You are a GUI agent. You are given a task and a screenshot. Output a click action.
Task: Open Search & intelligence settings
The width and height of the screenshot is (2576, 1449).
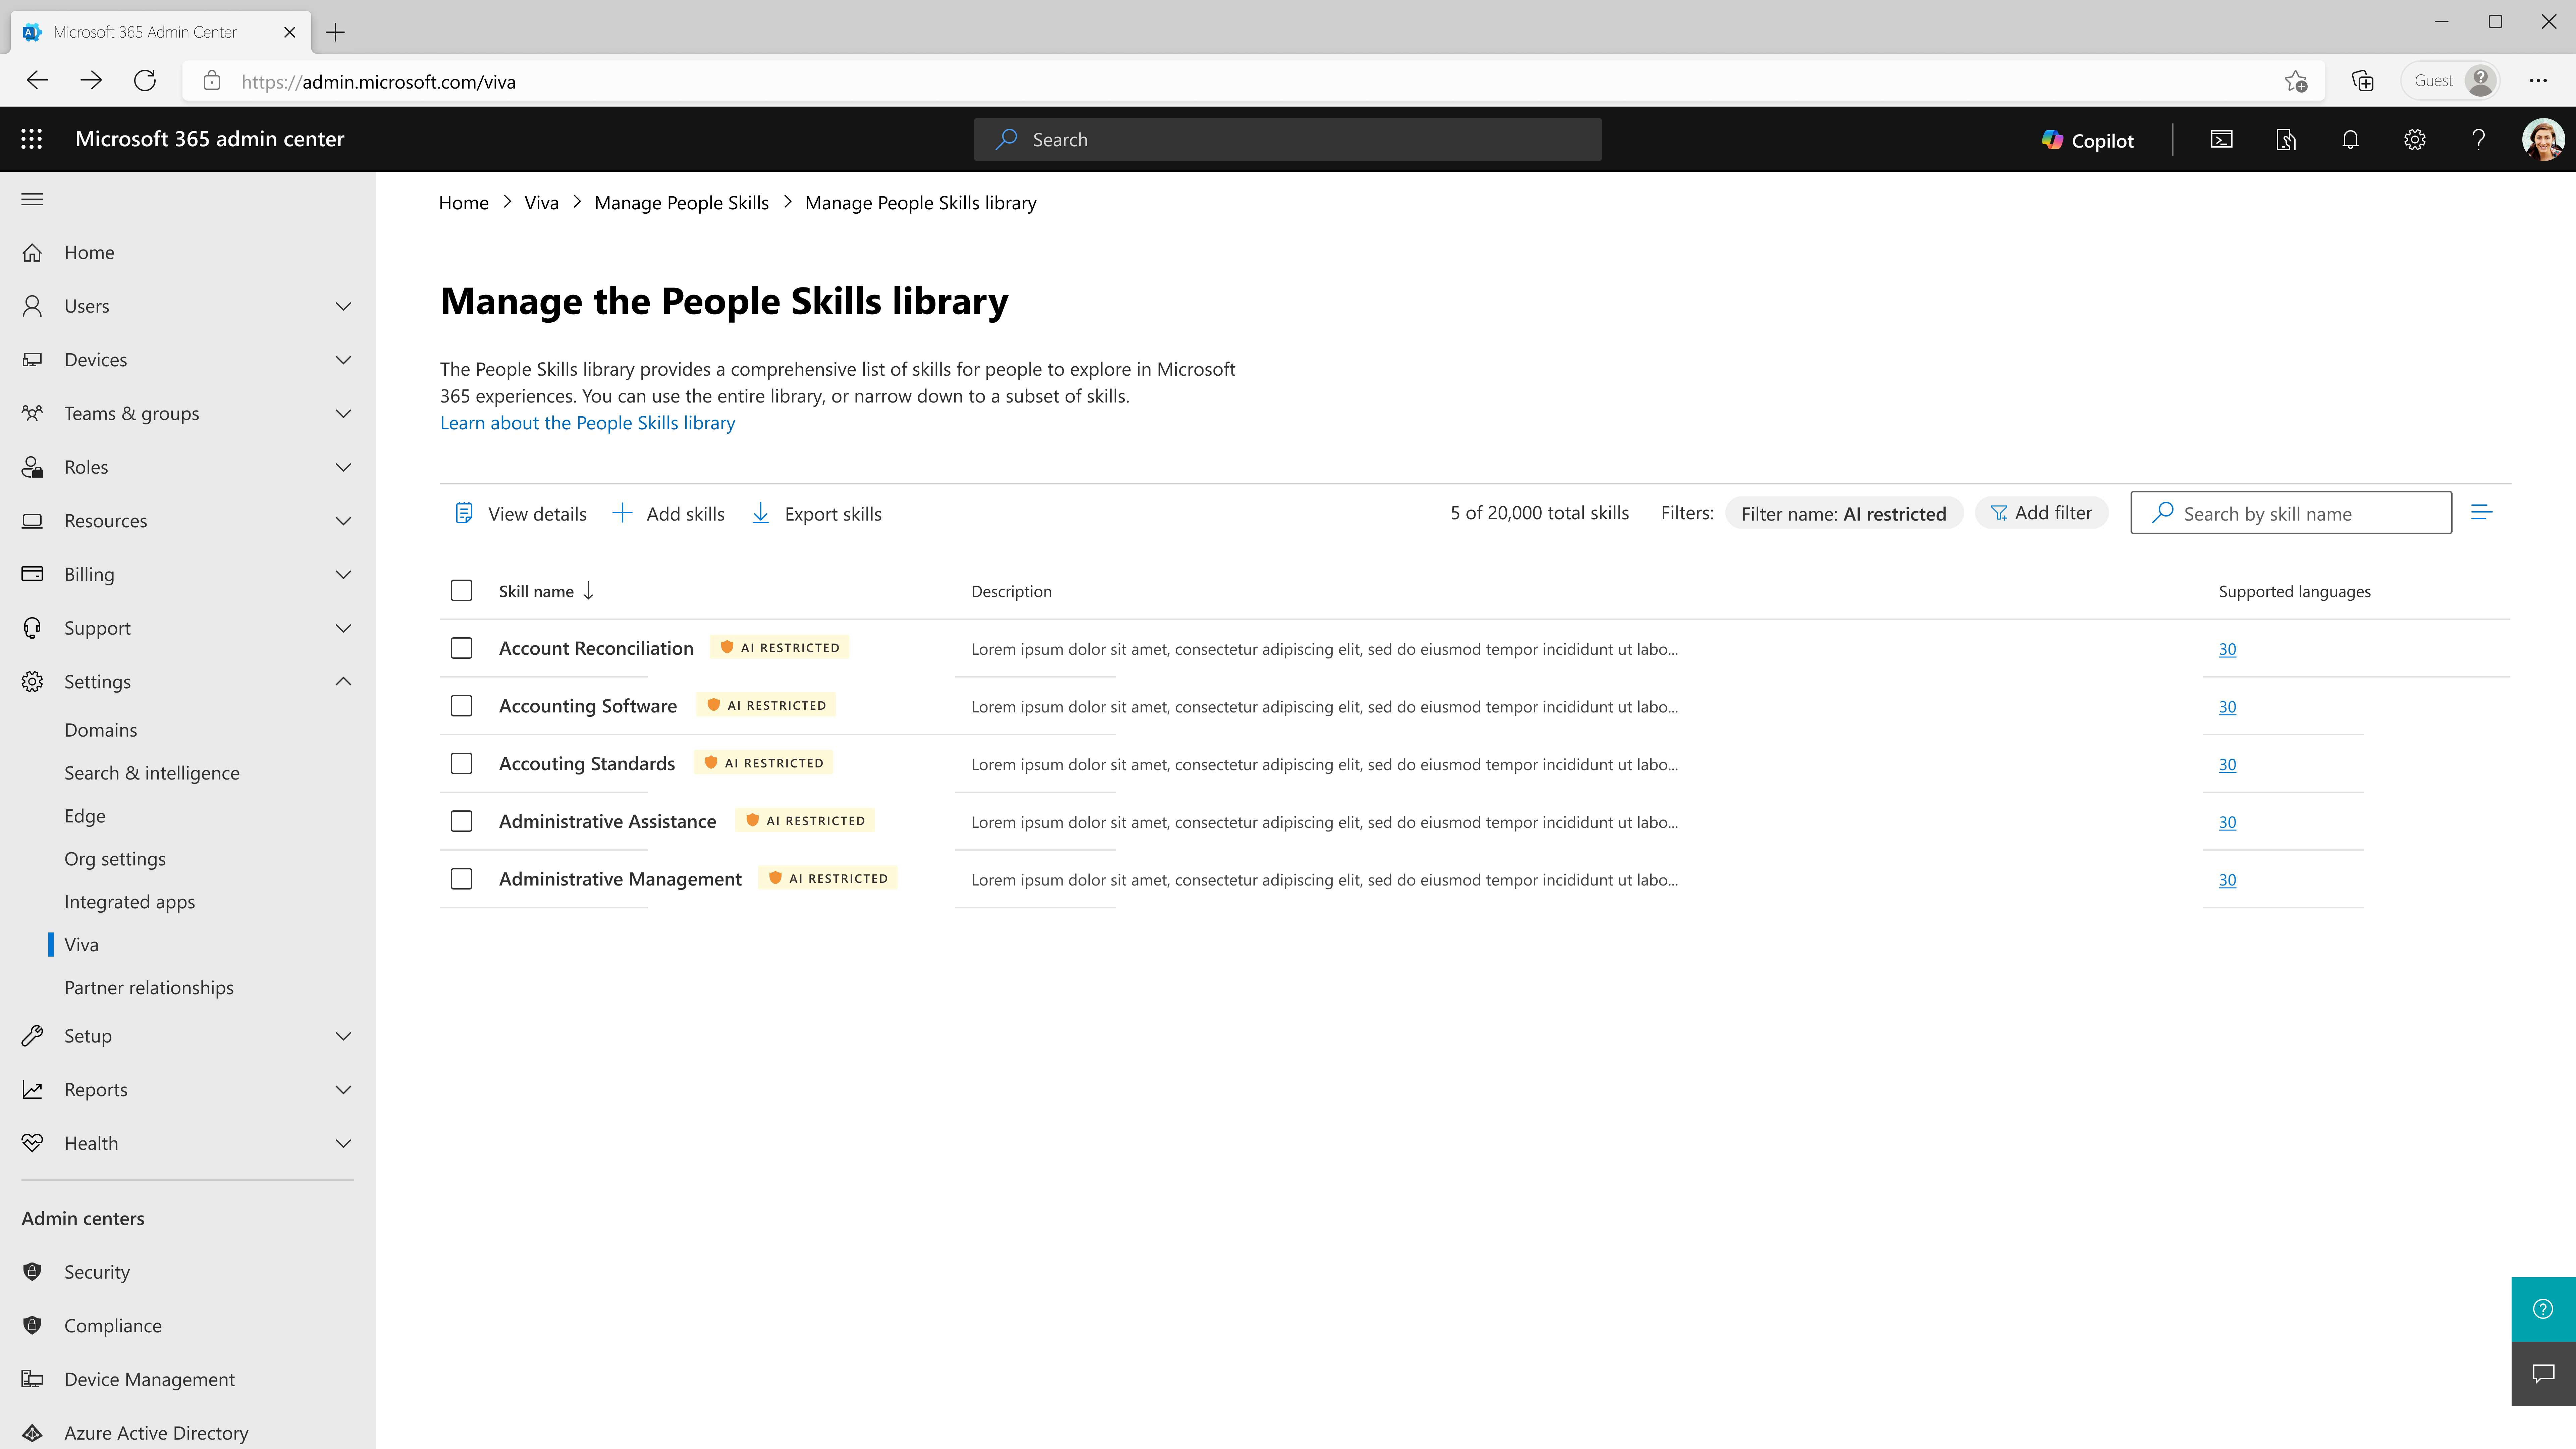click(152, 773)
